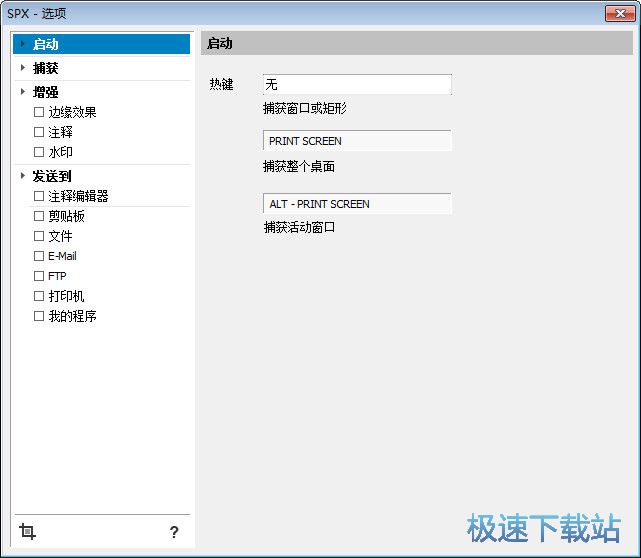Click the ALT - PRINT SCREEN hotkey field
Screen dimensions: 641x558
point(357,204)
